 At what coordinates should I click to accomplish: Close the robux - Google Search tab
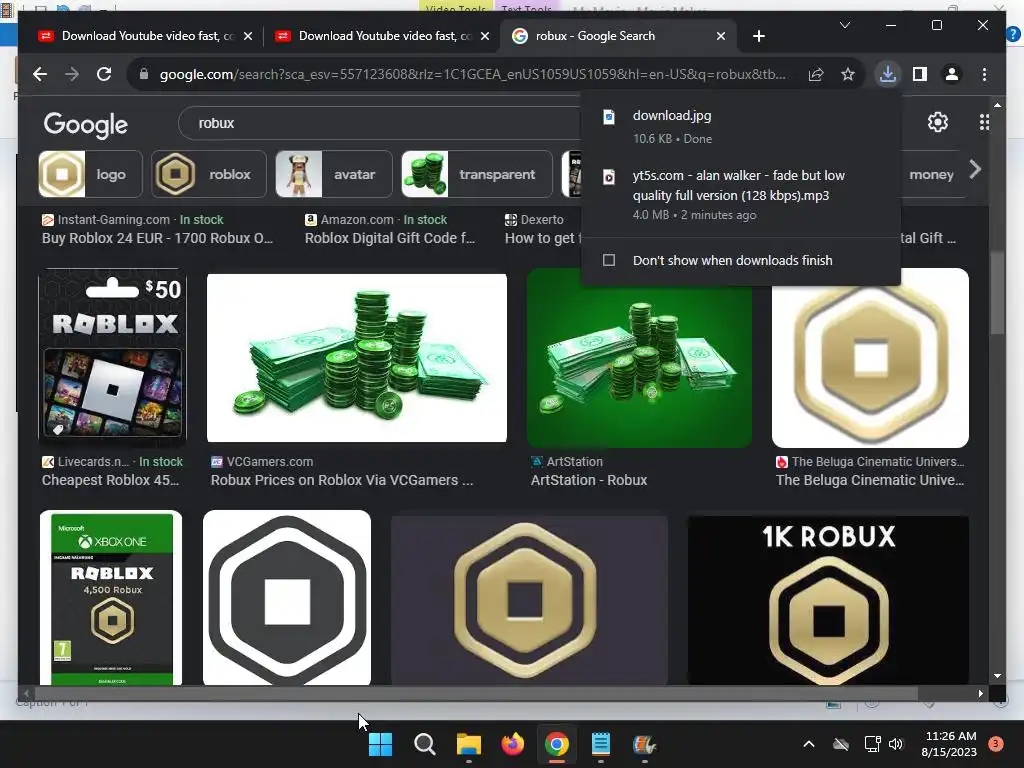pos(721,37)
